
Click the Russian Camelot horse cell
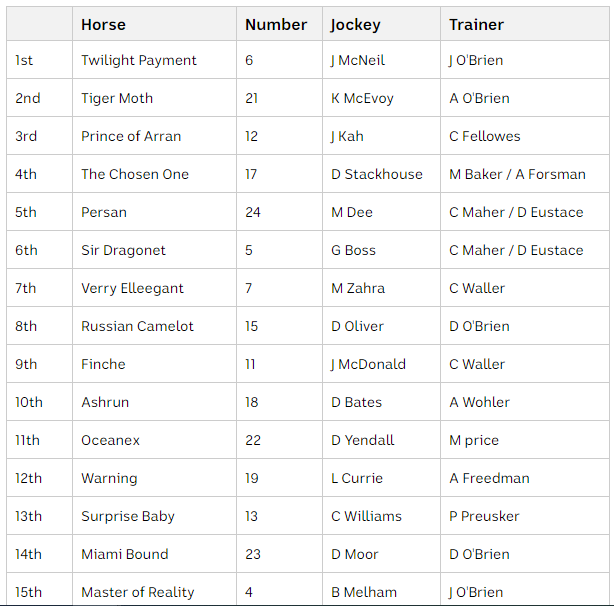(x=138, y=326)
